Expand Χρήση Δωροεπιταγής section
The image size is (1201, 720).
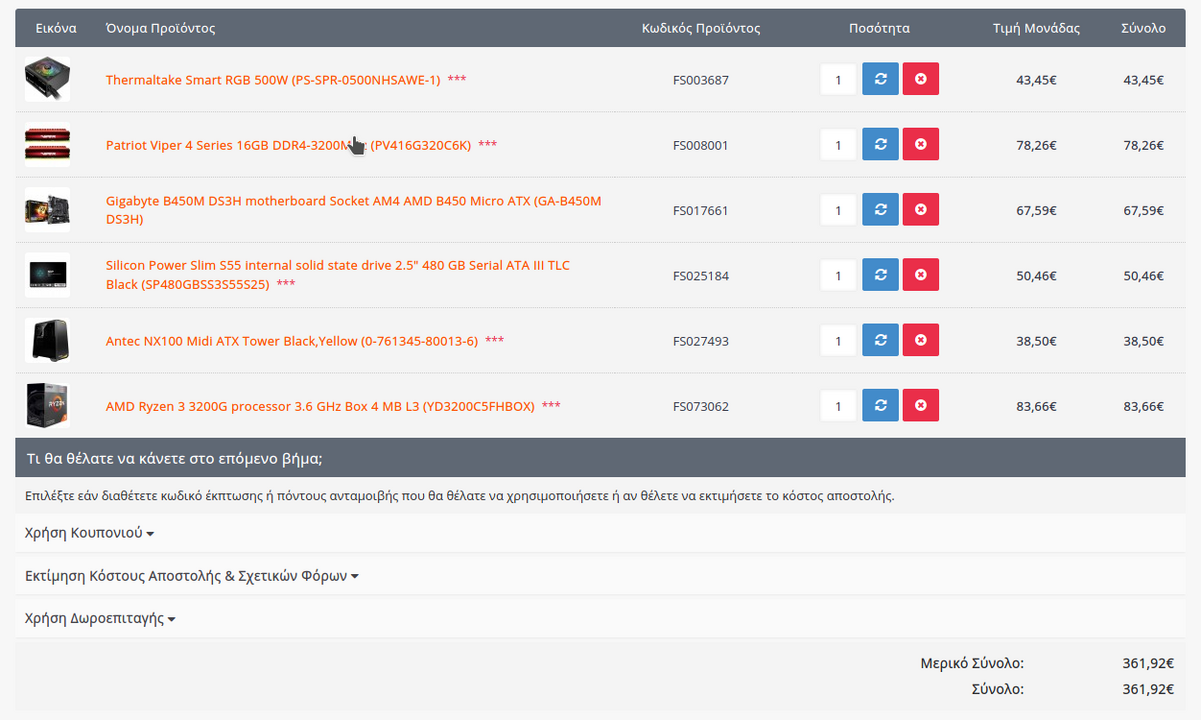[x=100, y=619]
